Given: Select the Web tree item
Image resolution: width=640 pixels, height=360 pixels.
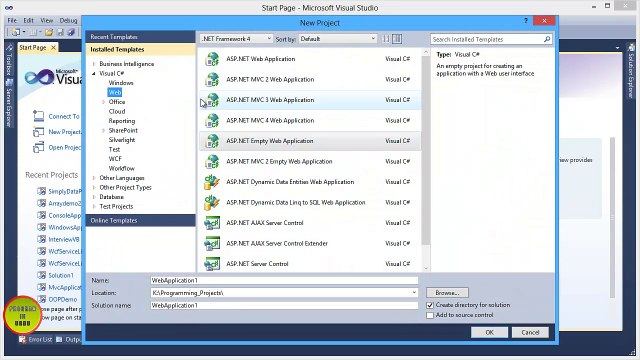Looking at the screenshot, I should click(115, 93).
